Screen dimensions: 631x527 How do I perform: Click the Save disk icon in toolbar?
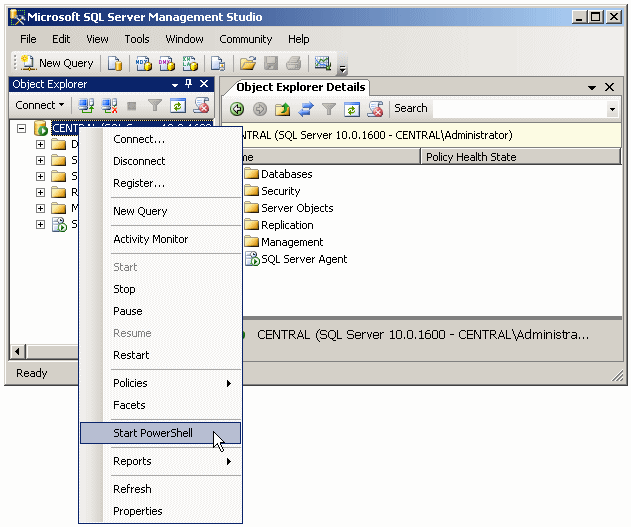(271, 63)
